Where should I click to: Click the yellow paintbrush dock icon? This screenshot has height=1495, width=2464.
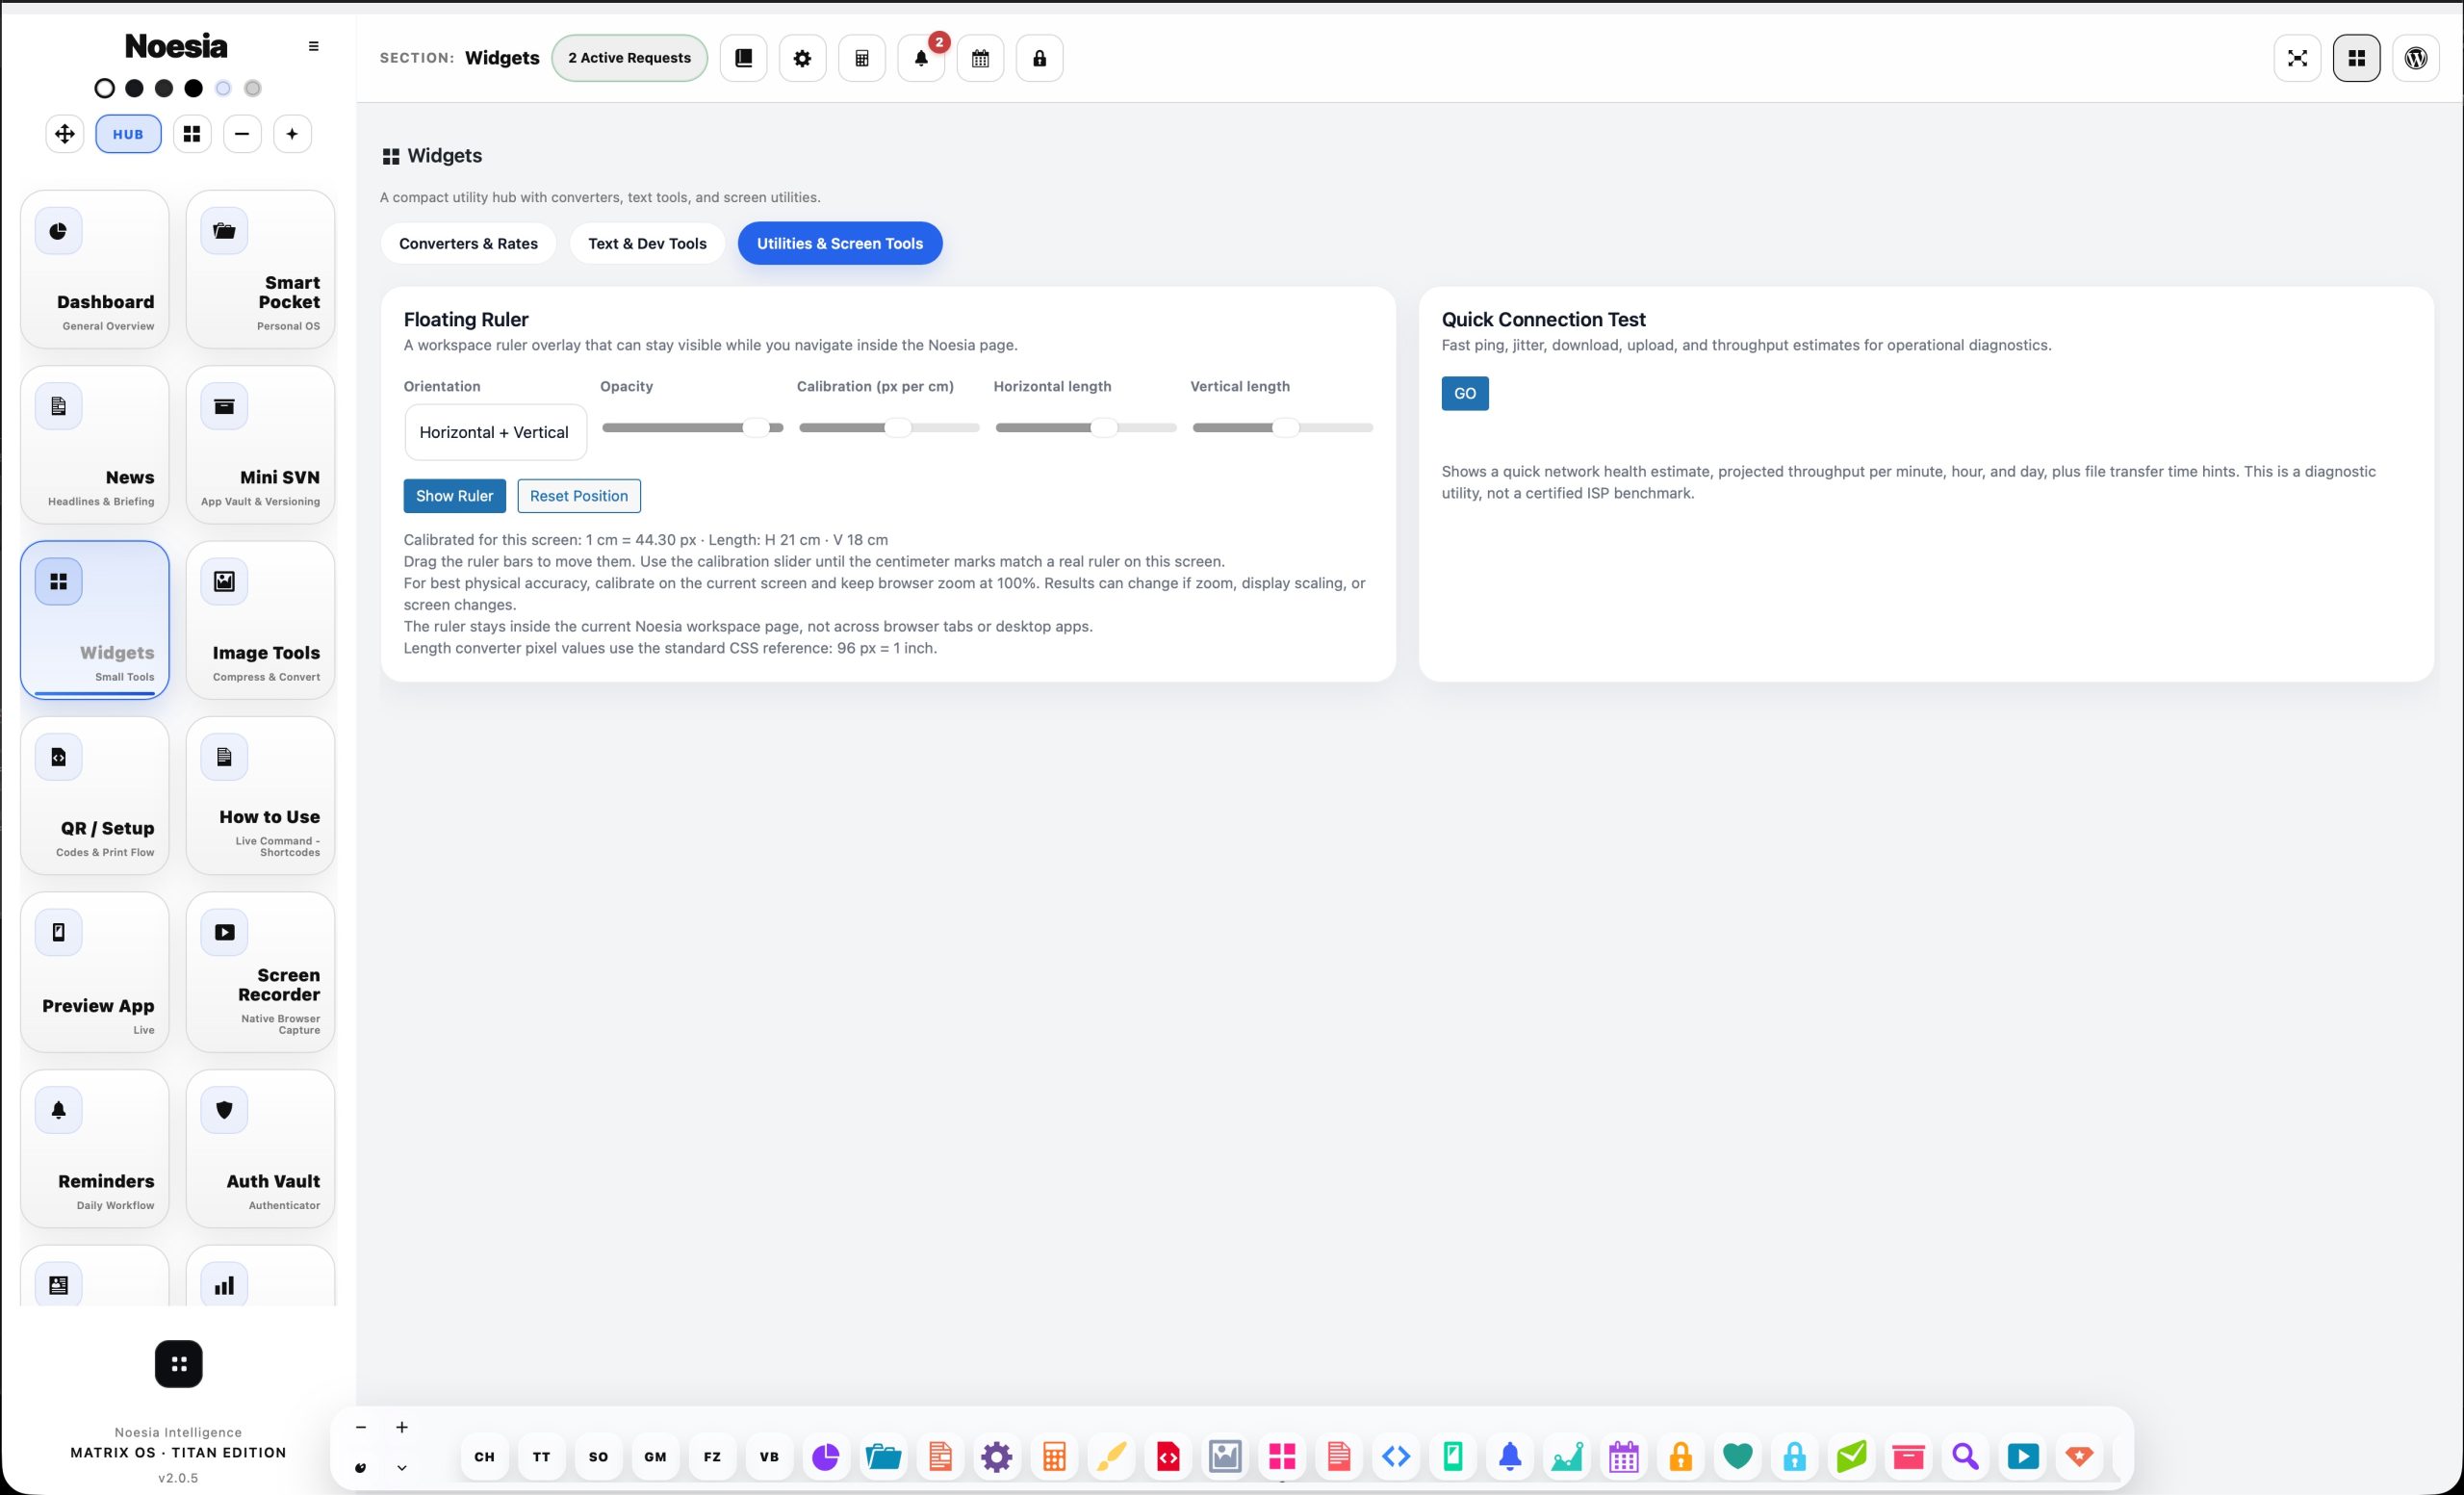click(1110, 1457)
